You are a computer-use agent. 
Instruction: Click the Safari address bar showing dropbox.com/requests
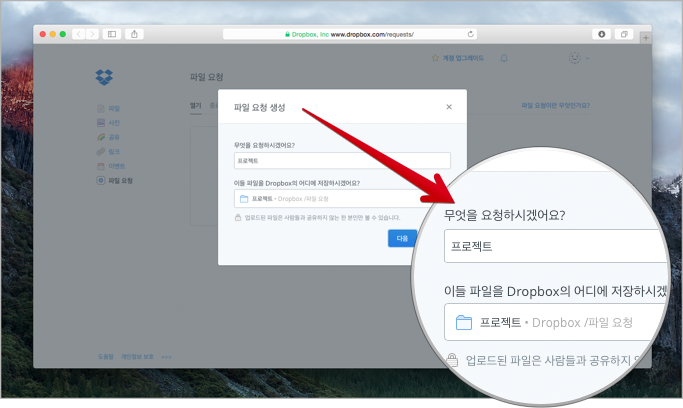(x=350, y=34)
